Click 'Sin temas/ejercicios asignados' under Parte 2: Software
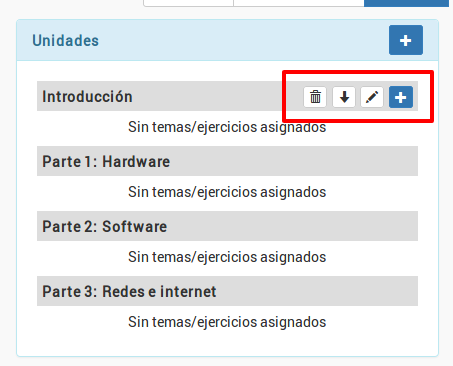The width and height of the screenshot is (453, 366). (227, 257)
